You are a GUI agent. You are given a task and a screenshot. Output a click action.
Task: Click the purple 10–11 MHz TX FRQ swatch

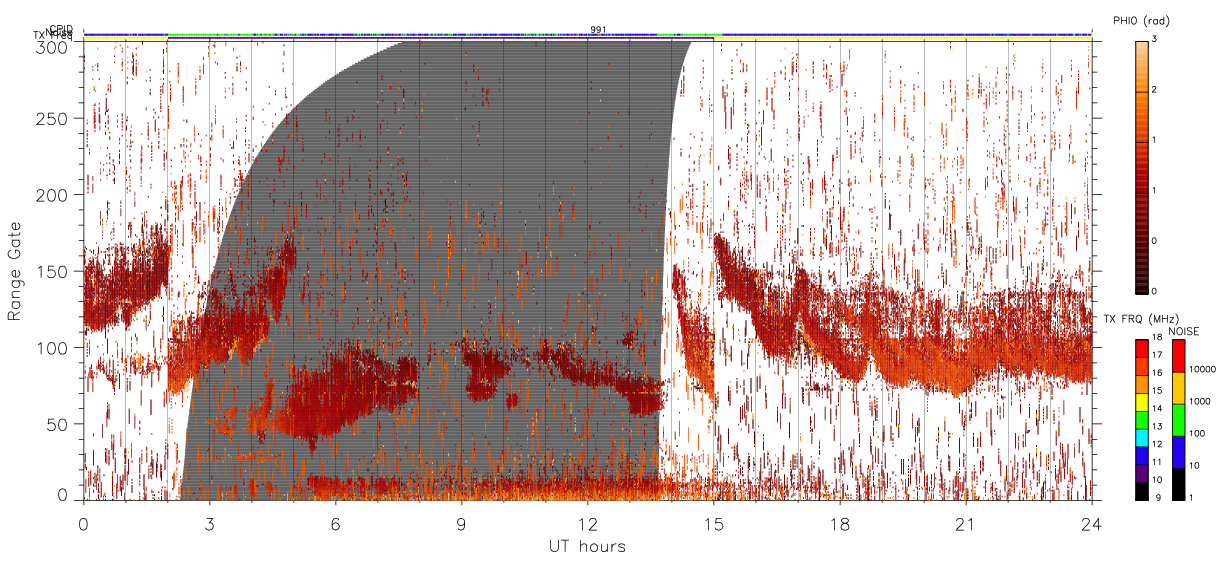[1142, 473]
